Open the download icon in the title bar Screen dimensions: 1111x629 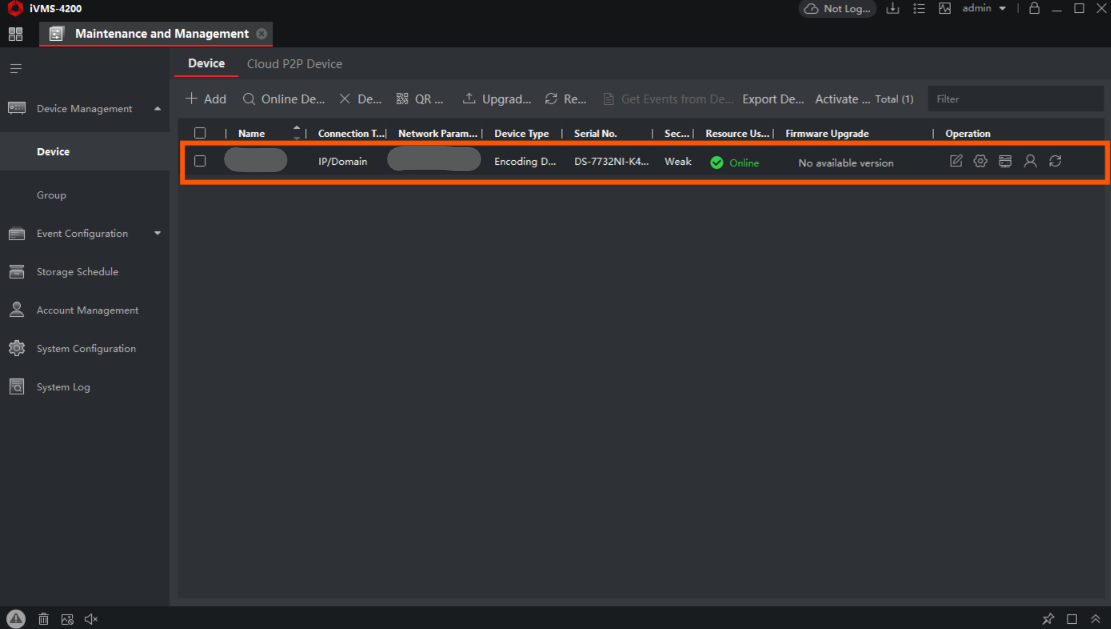(893, 8)
